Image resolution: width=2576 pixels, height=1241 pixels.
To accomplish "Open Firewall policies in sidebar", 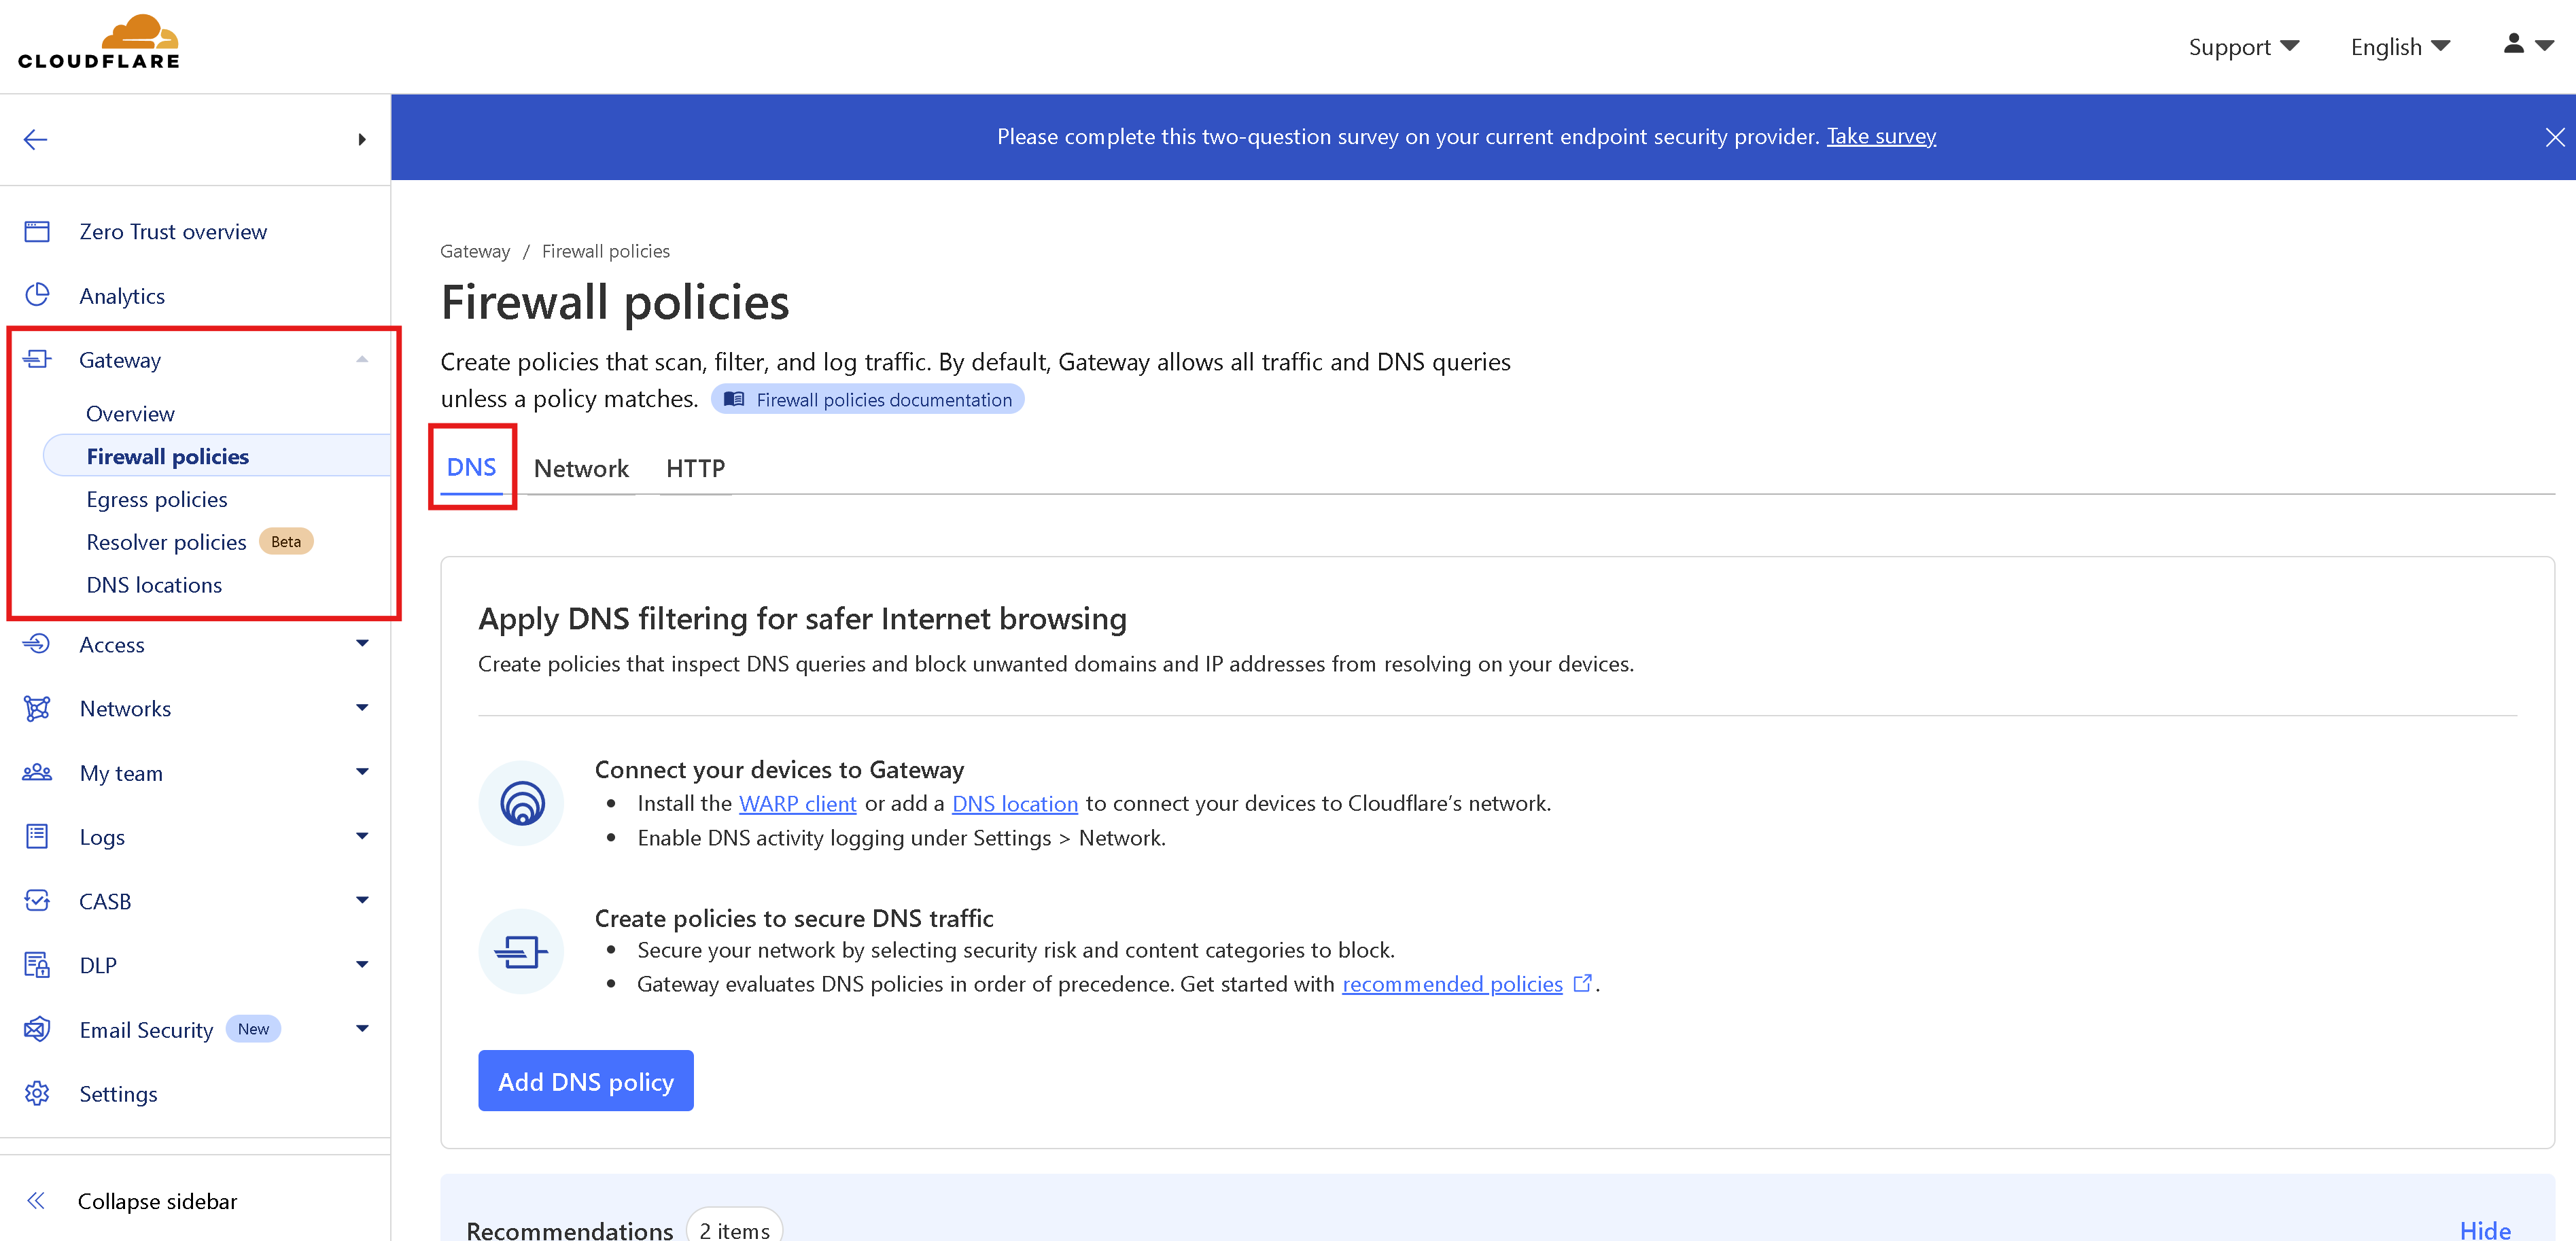I will (217, 456).
